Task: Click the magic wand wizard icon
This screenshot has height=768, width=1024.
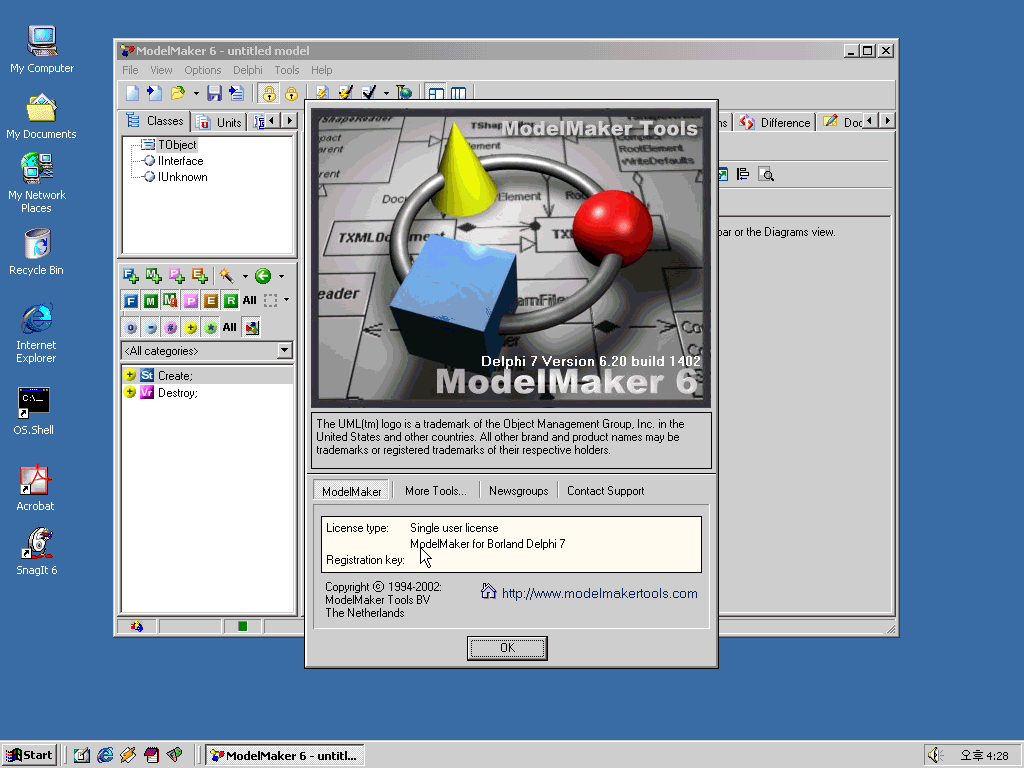Action: [227, 276]
